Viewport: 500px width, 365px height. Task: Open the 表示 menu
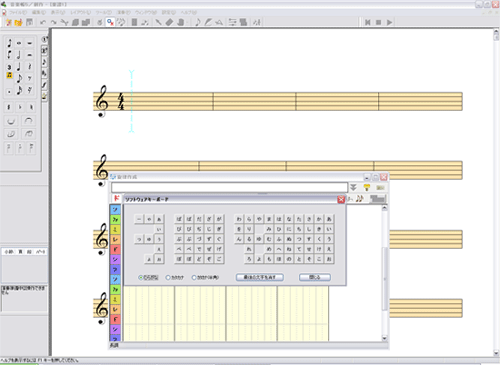pos(58,13)
